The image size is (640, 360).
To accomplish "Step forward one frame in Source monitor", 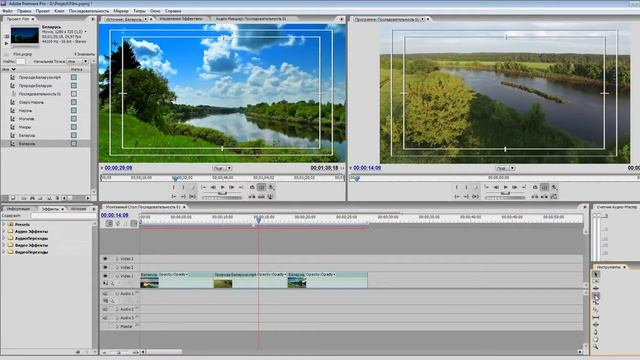I will tap(231, 187).
